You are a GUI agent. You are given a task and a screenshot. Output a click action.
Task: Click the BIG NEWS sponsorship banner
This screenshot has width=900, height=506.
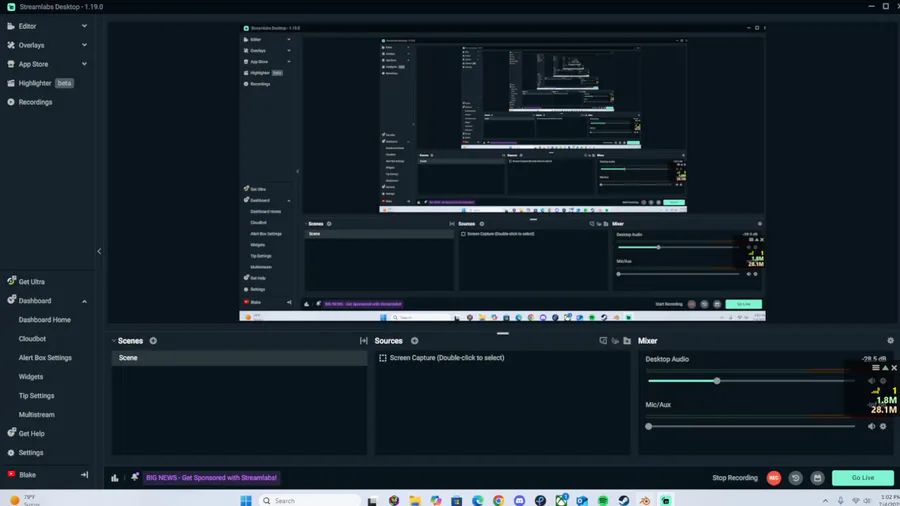tap(211, 477)
